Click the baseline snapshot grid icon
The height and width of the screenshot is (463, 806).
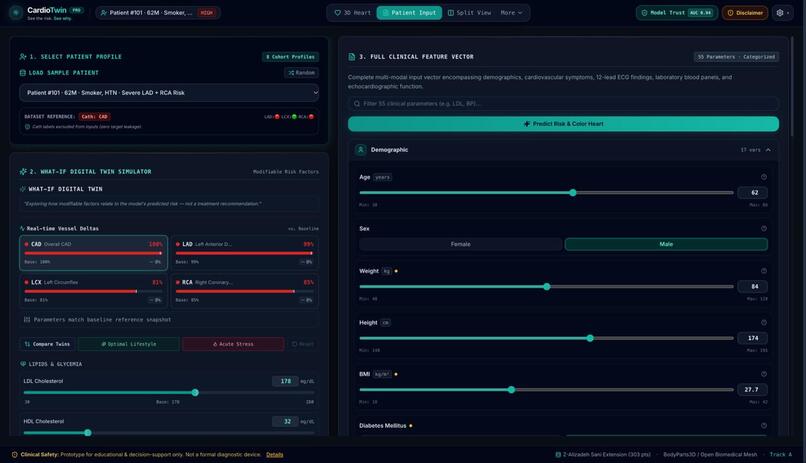click(27, 320)
